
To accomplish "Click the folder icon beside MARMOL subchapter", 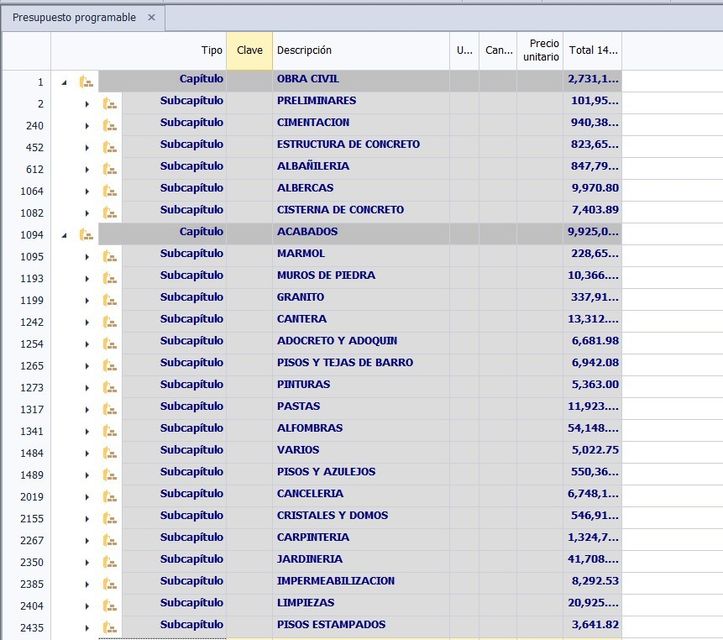I will click(x=109, y=256).
